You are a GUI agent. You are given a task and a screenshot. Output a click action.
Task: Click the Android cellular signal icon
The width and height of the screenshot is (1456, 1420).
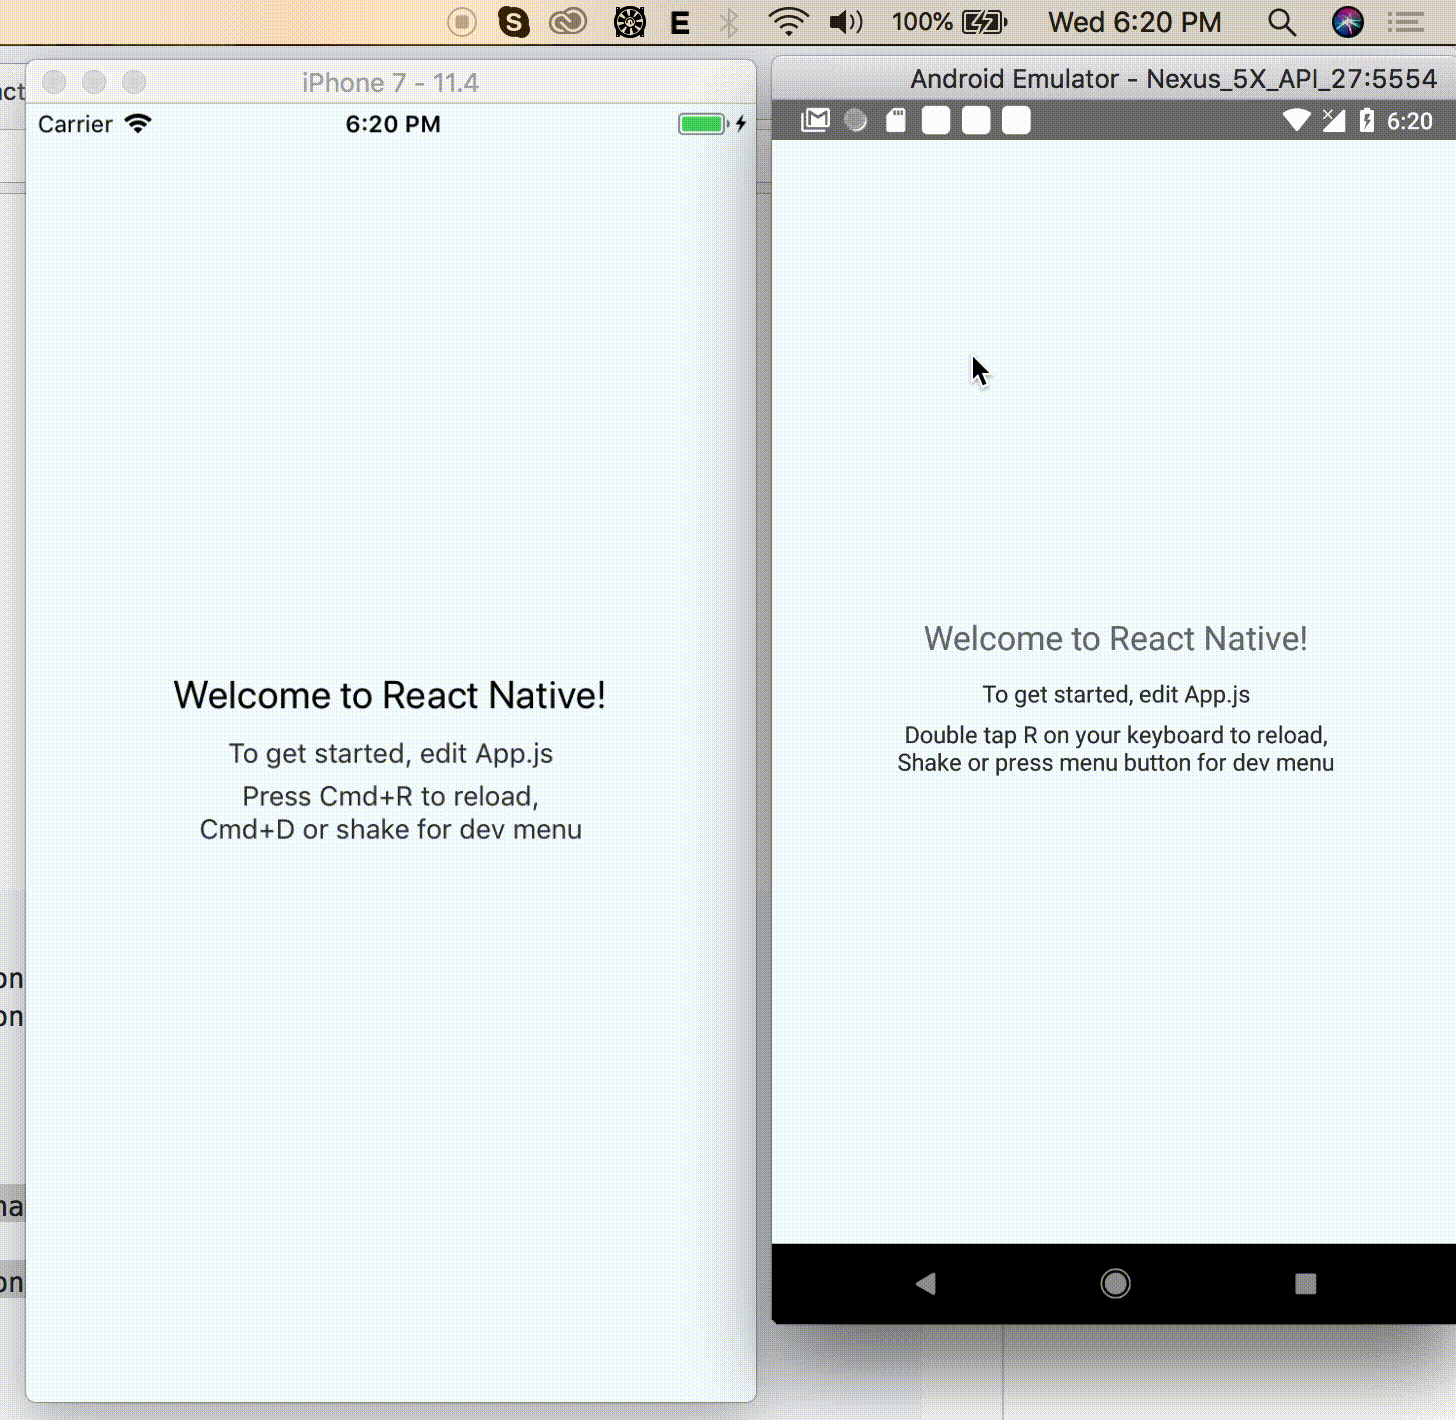pos(1333,121)
